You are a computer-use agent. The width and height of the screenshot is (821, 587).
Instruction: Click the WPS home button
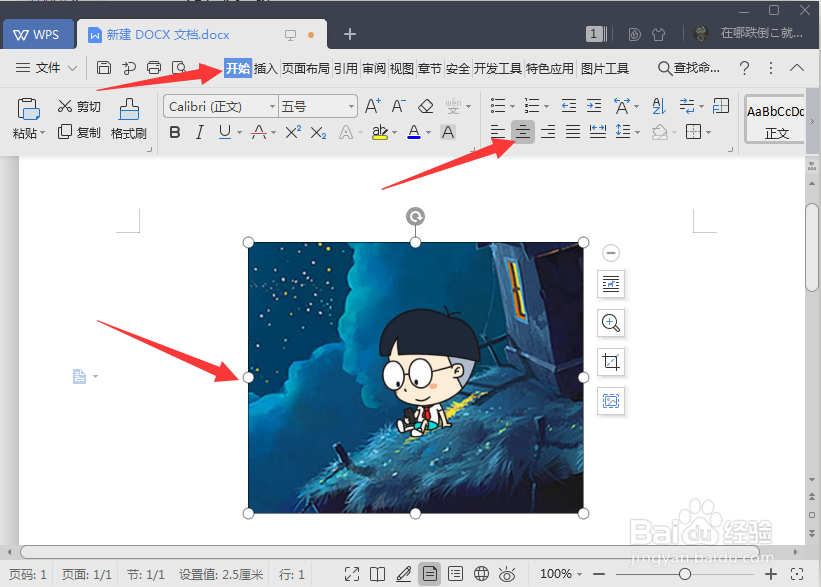click(x=38, y=35)
